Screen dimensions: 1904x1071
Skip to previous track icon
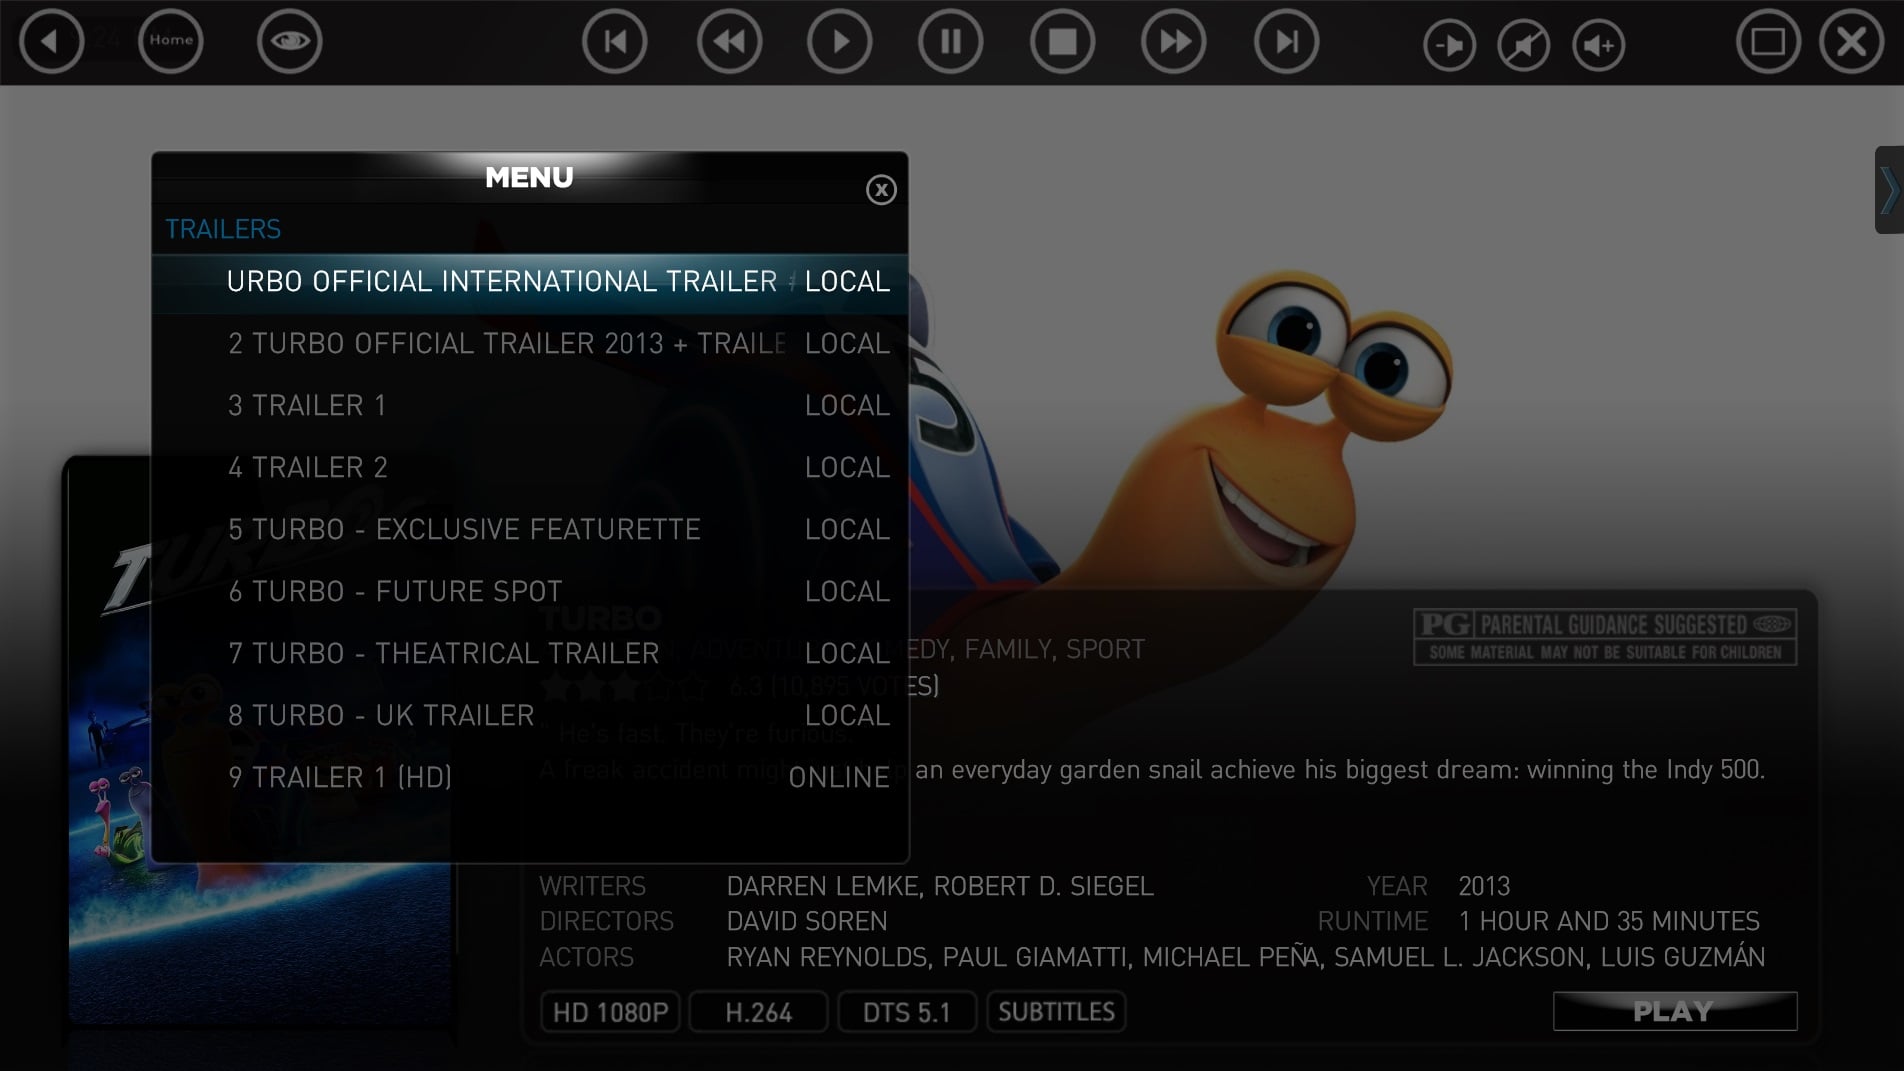[x=615, y=41]
